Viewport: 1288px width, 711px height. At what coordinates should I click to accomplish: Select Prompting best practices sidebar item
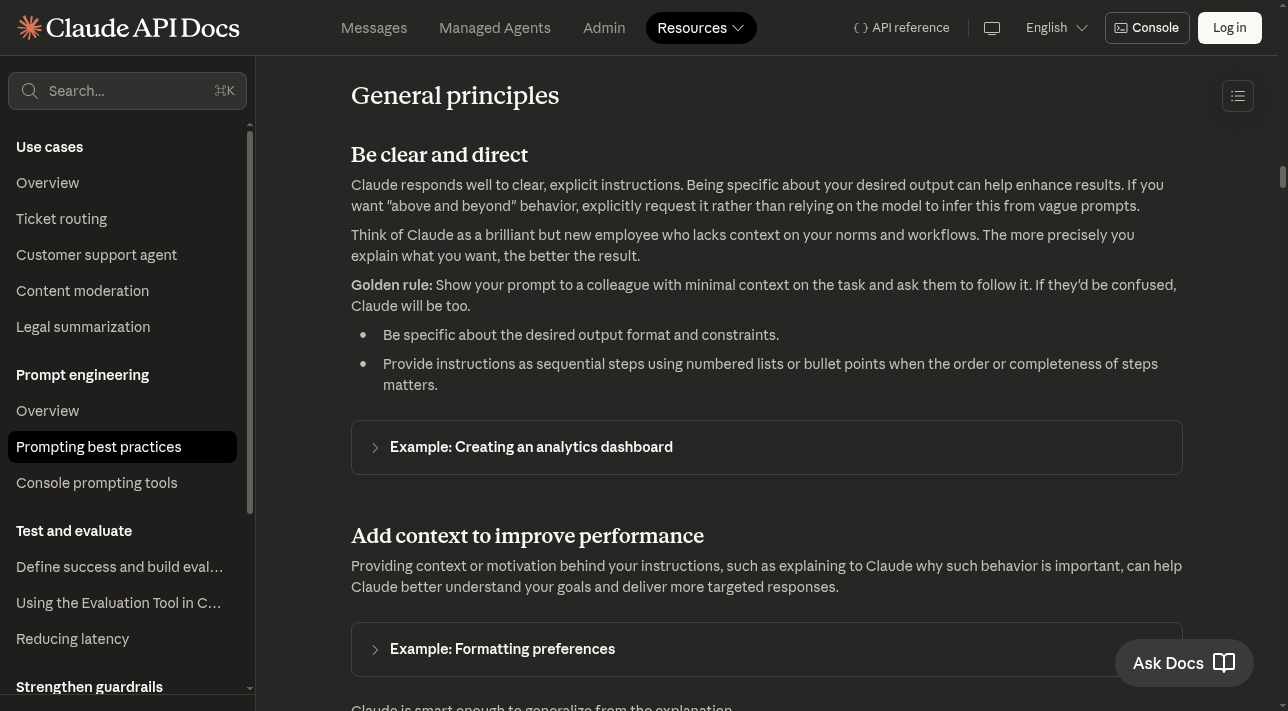point(122,447)
